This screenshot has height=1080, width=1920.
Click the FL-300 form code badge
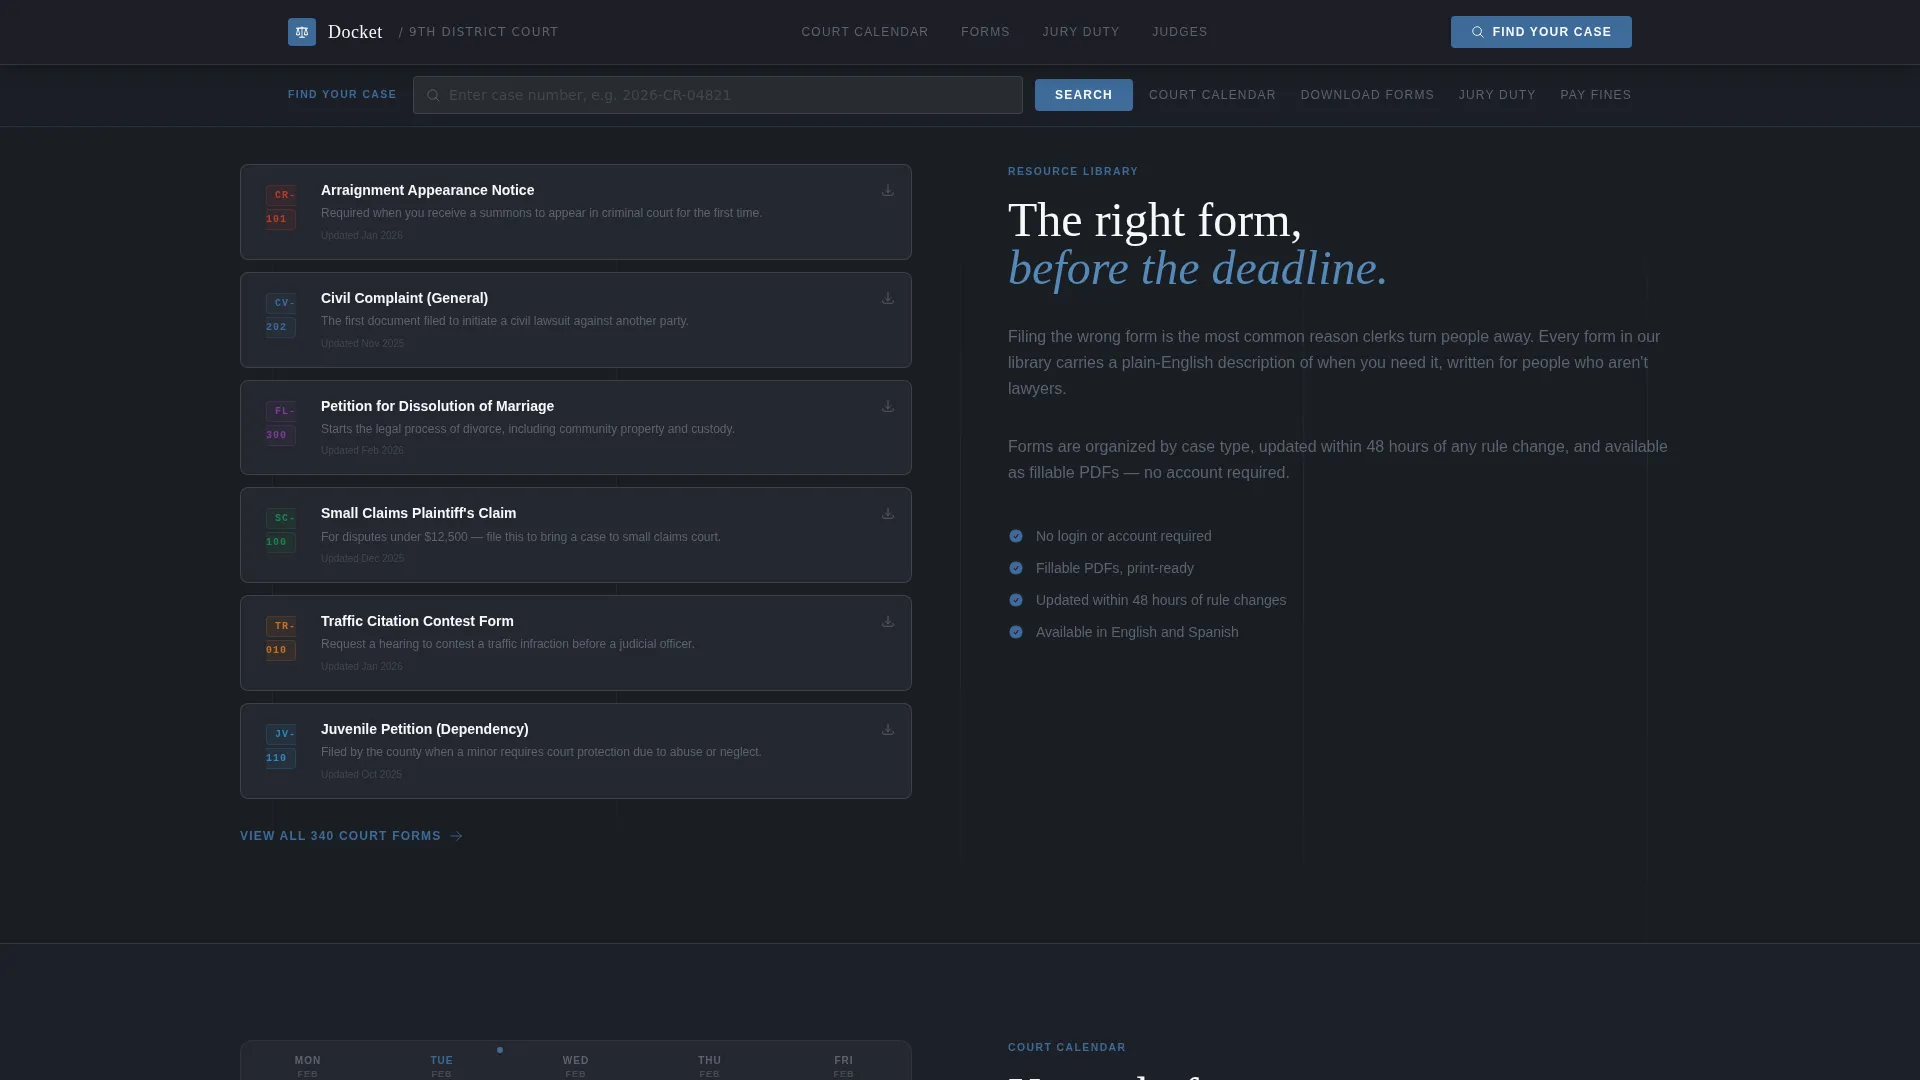tap(281, 423)
